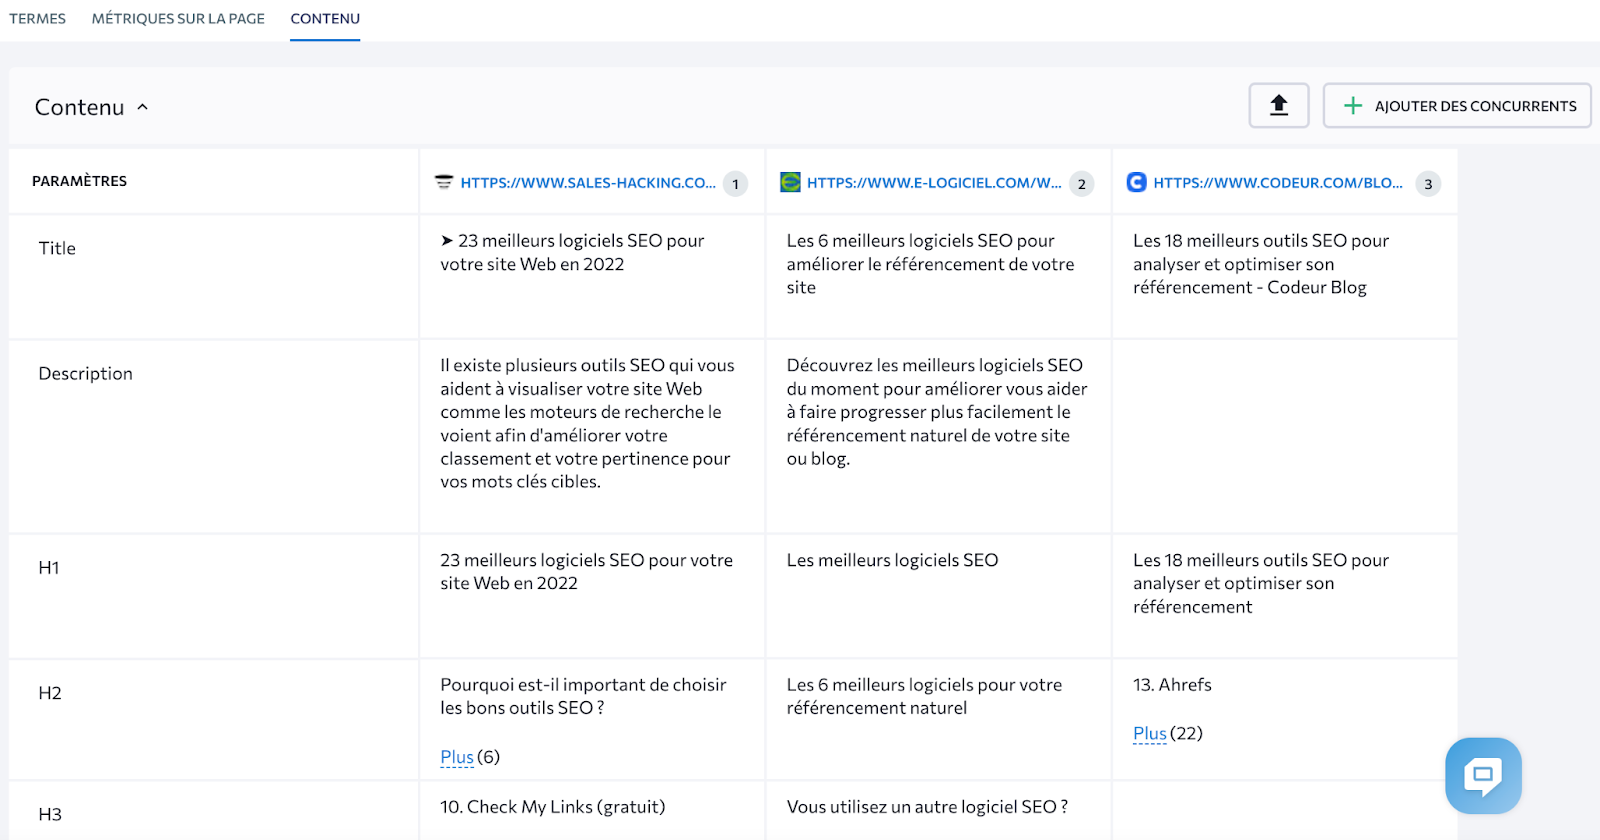Click title '23 meilleurs logiciels SEO pour votre site Web'
The image size is (1600, 840).
[572, 252]
